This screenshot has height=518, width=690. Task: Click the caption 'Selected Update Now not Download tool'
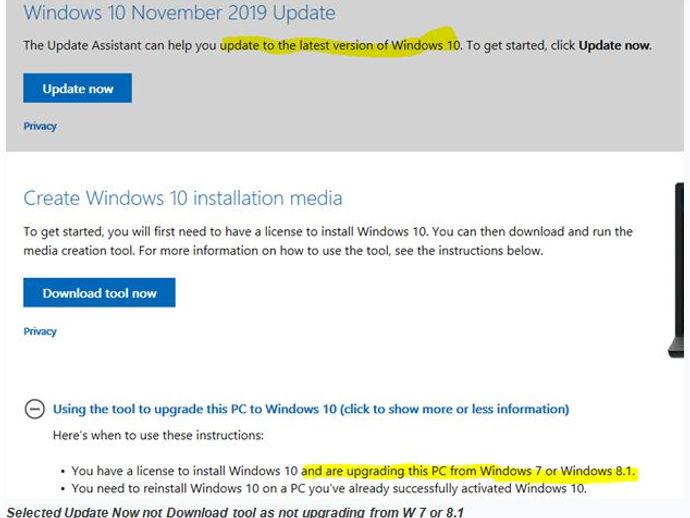pyautogui.click(x=235, y=512)
